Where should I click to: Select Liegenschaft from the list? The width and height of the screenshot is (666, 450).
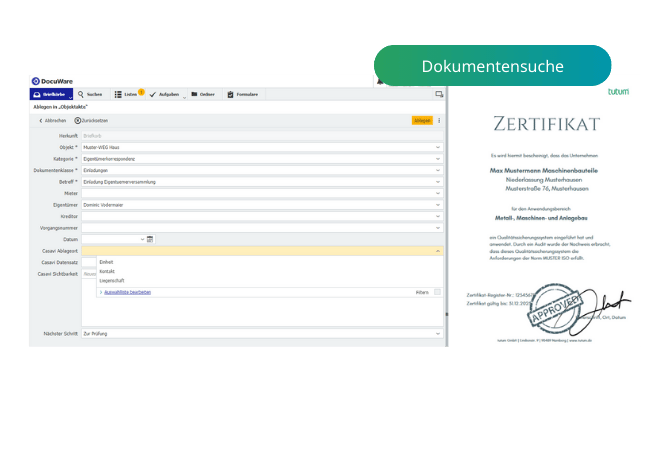point(112,281)
